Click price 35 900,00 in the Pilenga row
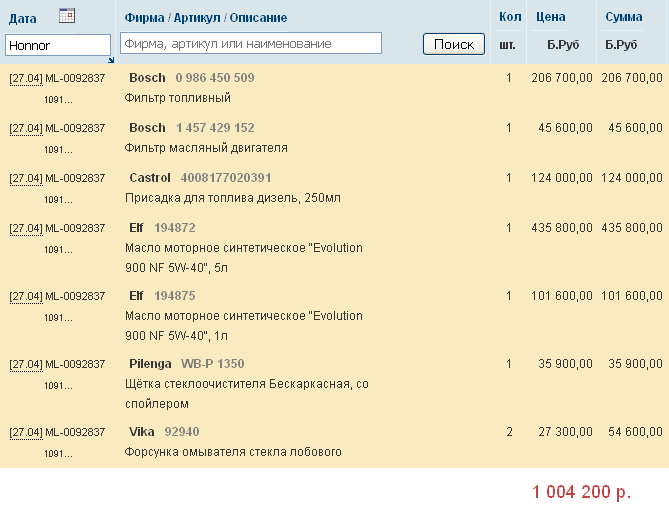Screen dimensions: 669x511 tap(565, 364)
